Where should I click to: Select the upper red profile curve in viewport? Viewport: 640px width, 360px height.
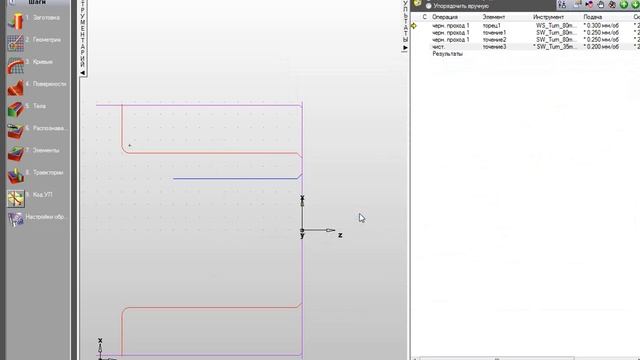point(212,153)
